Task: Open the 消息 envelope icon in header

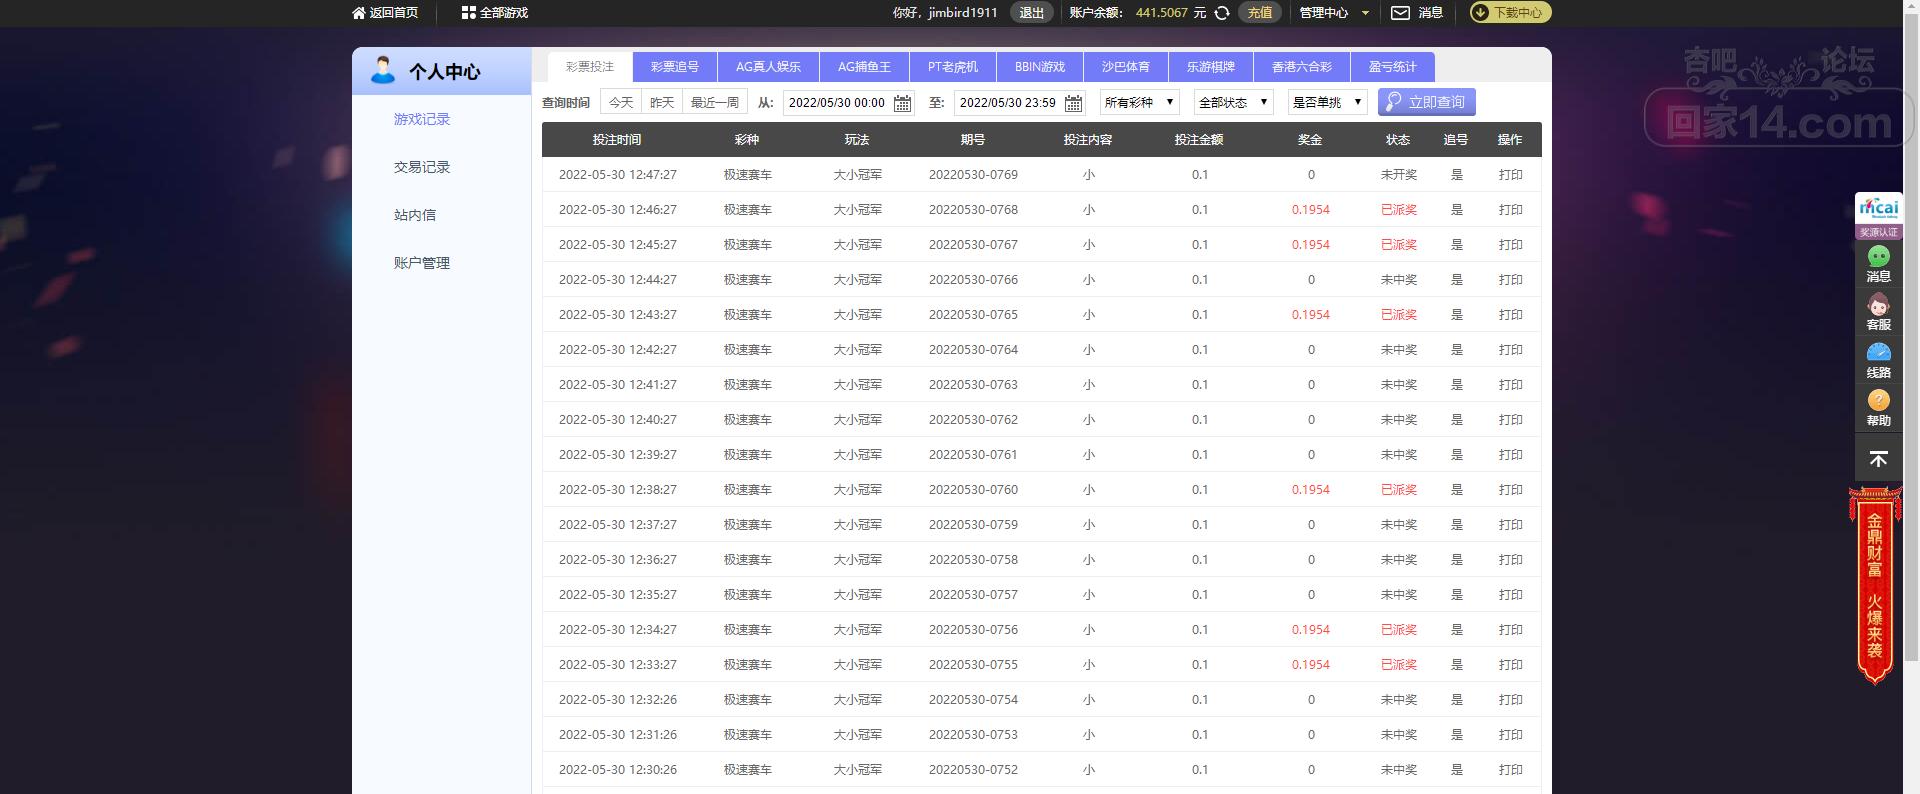Action: point(1400,13)
